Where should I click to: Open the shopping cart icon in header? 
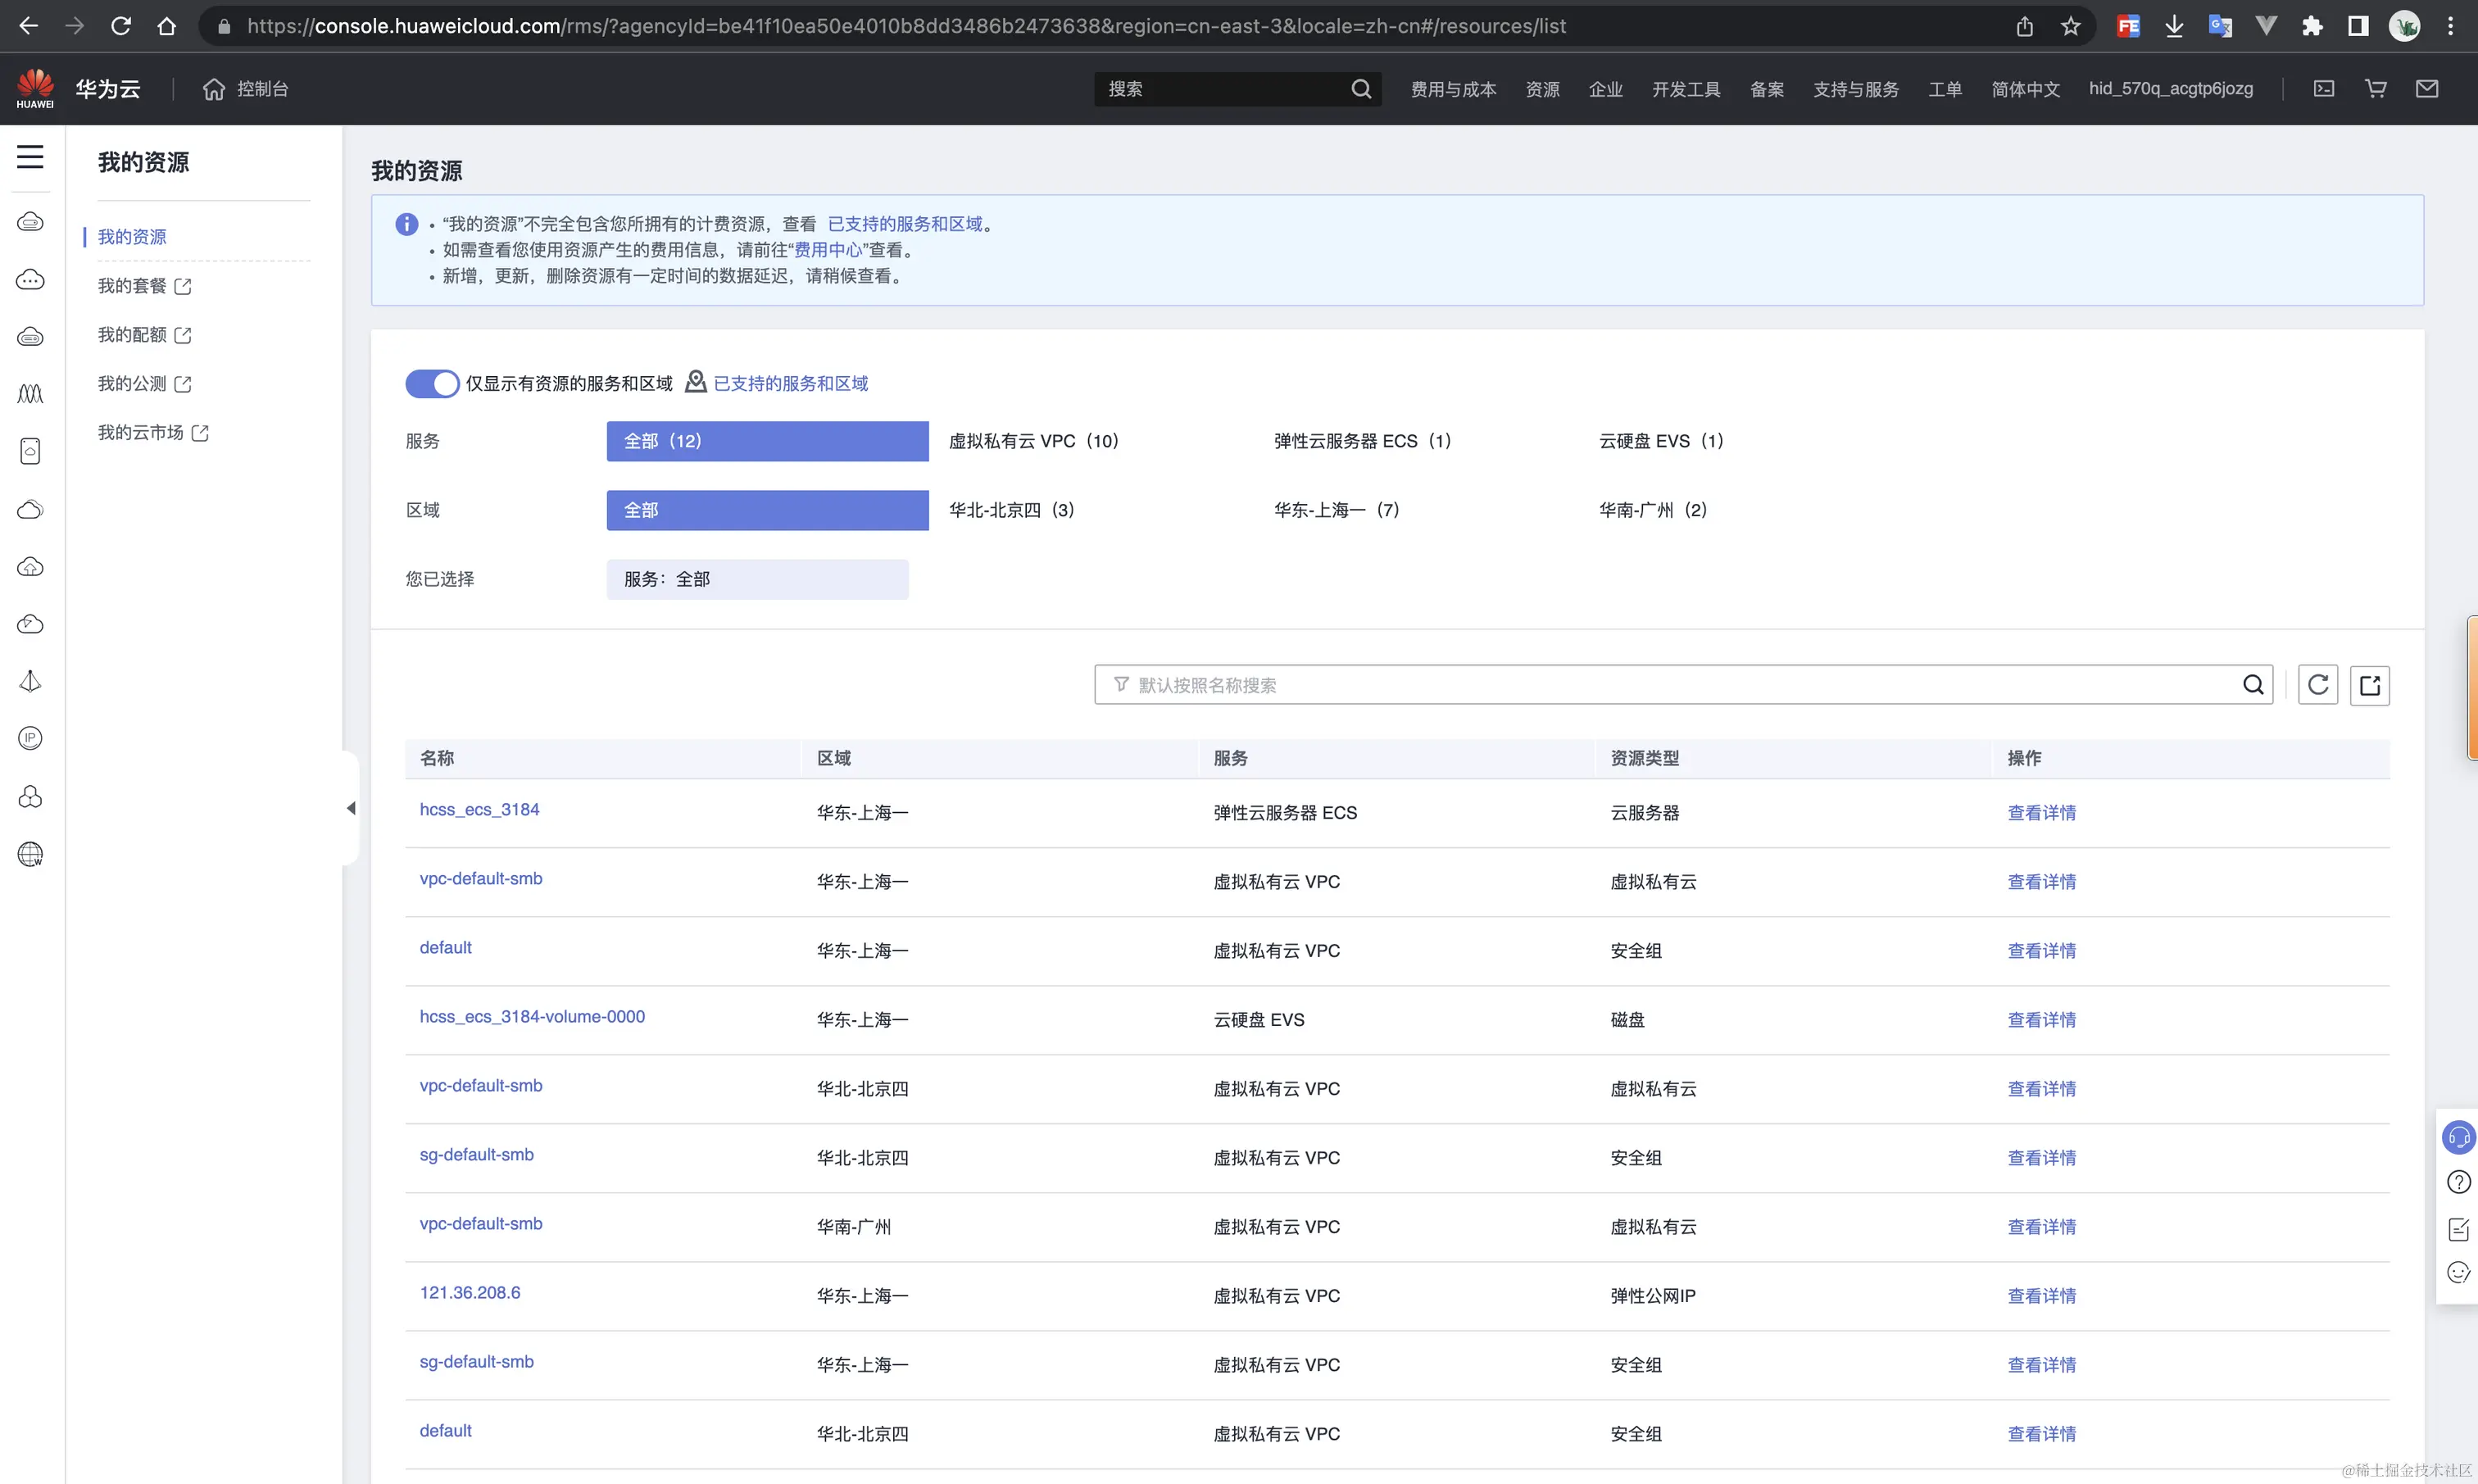(x=2375, y=89)
